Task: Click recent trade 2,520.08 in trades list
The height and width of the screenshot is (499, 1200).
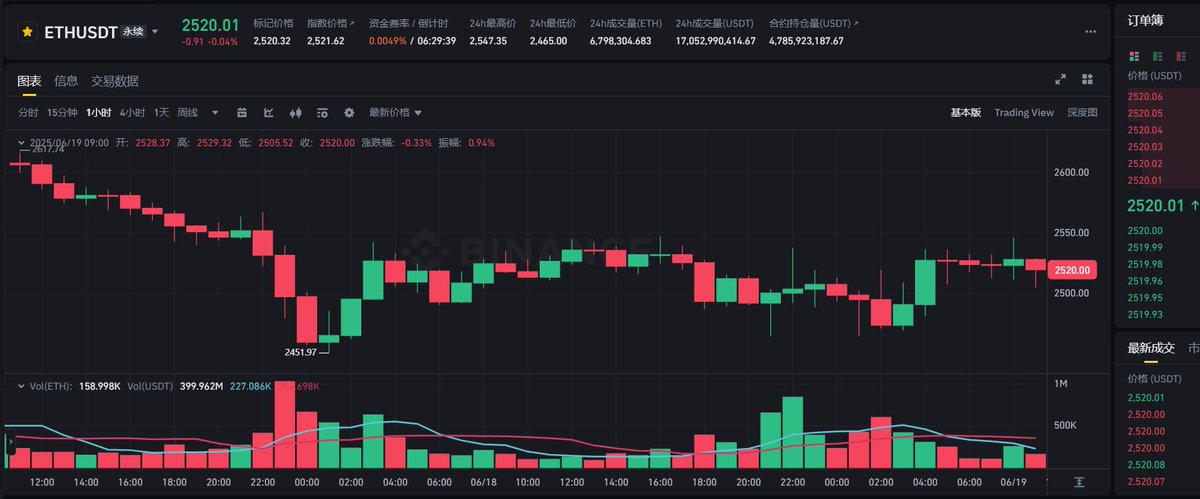Action: (1146, 464)
